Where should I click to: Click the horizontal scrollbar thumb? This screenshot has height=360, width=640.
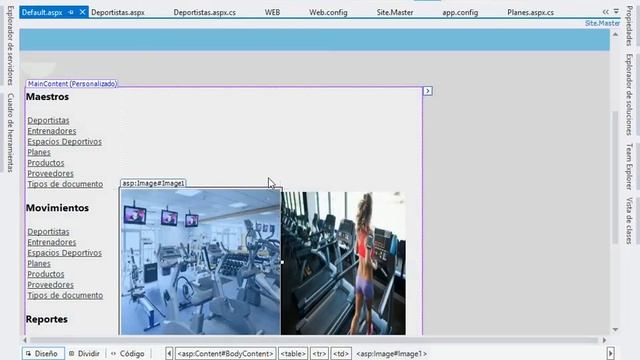pos(313,340)
